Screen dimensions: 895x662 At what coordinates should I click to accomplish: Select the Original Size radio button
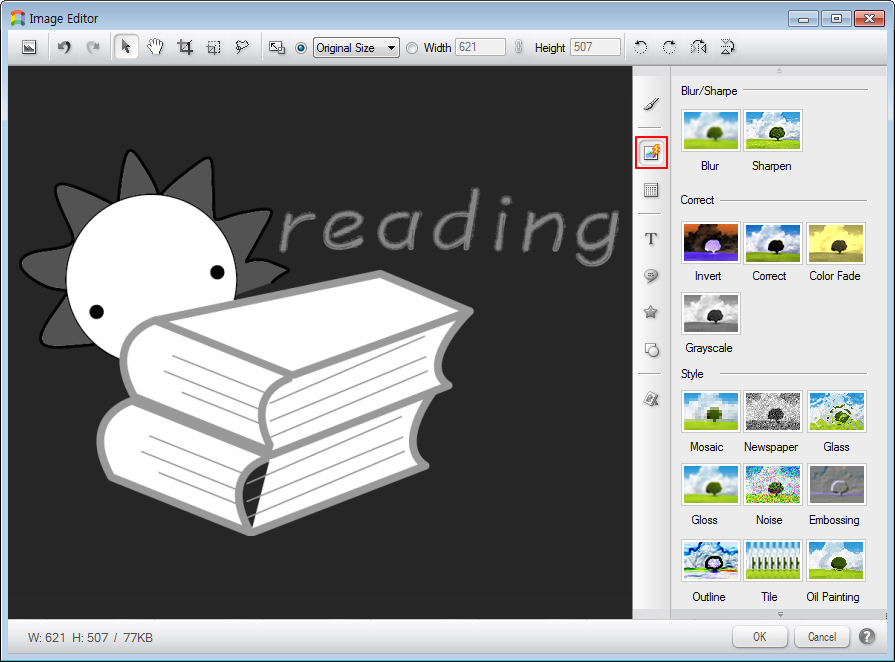click(x=301, y=47)
